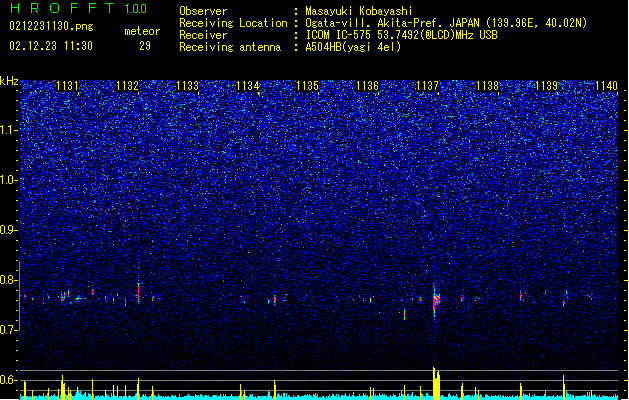Click the 0.8 kHz frequency label
The height and width of the screenshot is (400, 629).
coord(9,280)
